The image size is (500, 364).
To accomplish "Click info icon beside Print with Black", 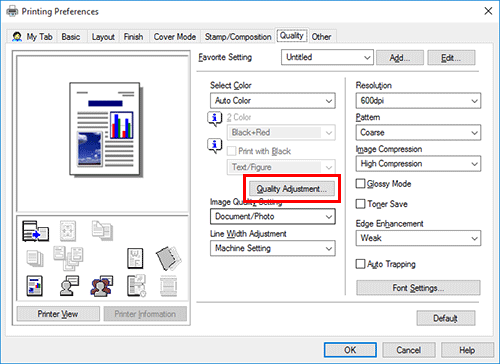I will (215, 146).
